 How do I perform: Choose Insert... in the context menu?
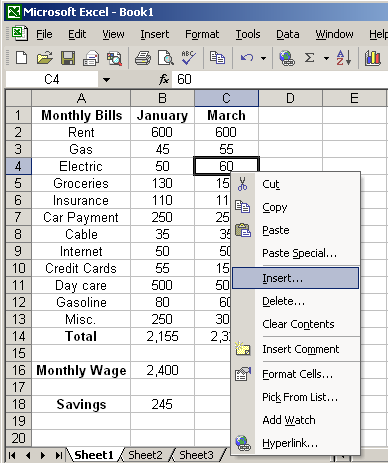[295, 278]
